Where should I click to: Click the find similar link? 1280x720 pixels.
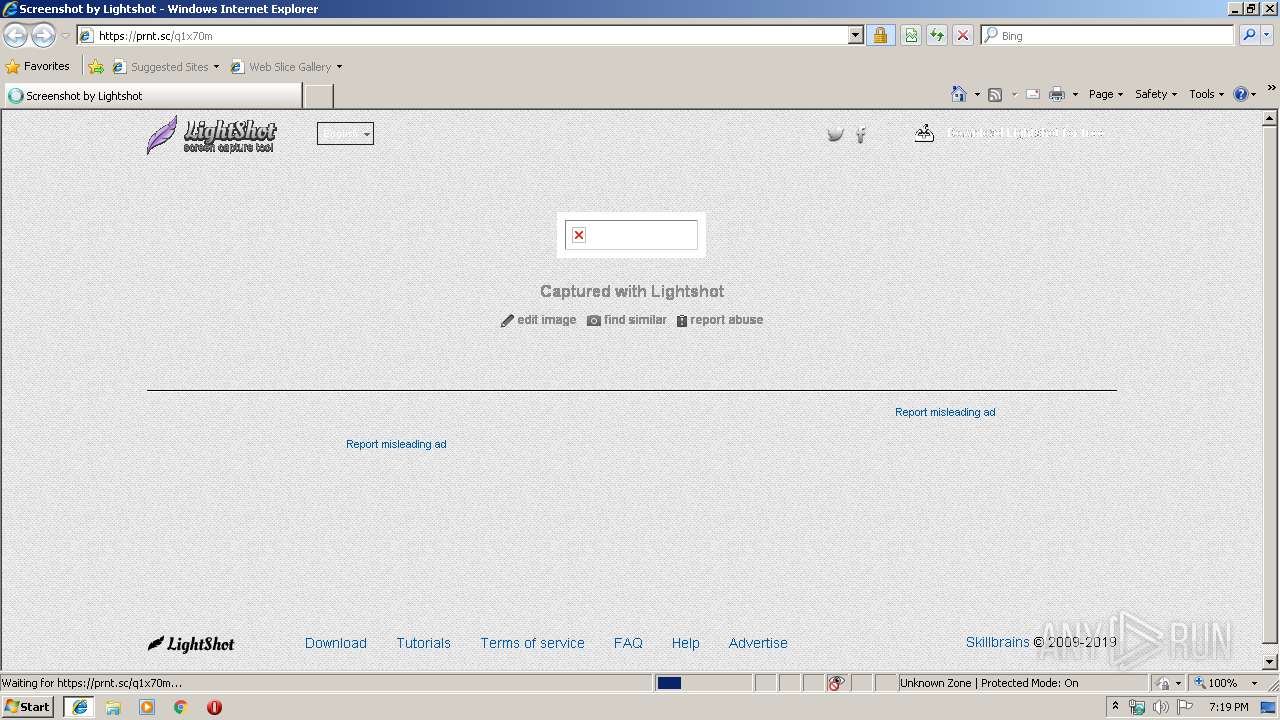click(x=627, y=320)
